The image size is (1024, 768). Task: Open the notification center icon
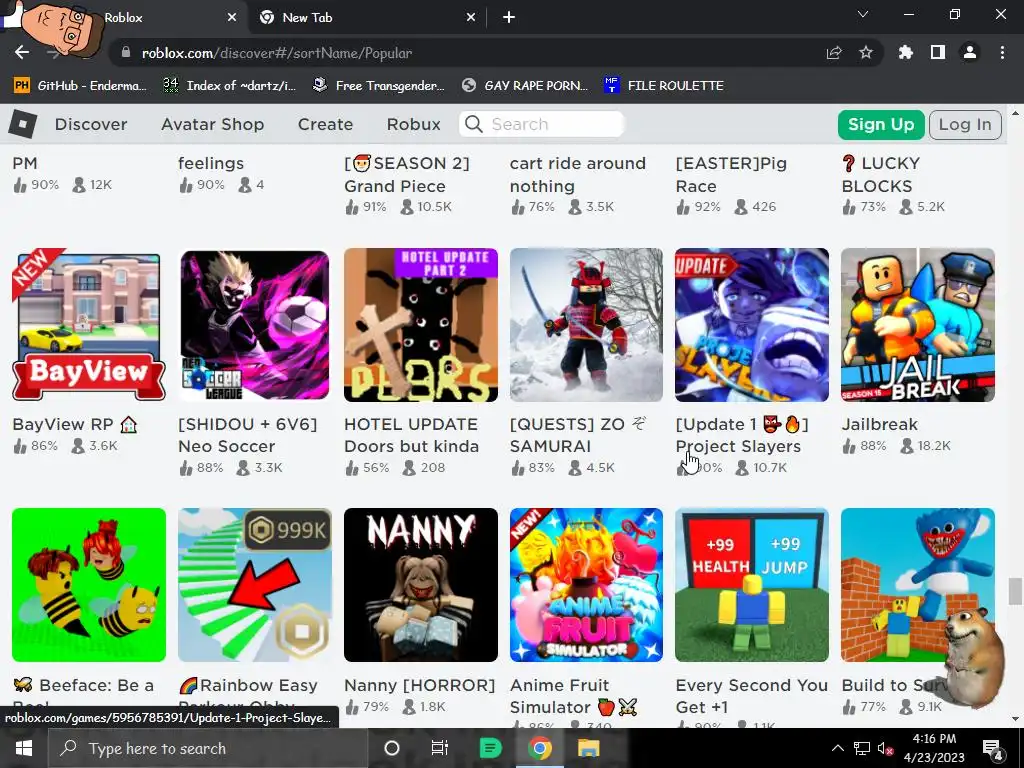(x=993, y=748)
